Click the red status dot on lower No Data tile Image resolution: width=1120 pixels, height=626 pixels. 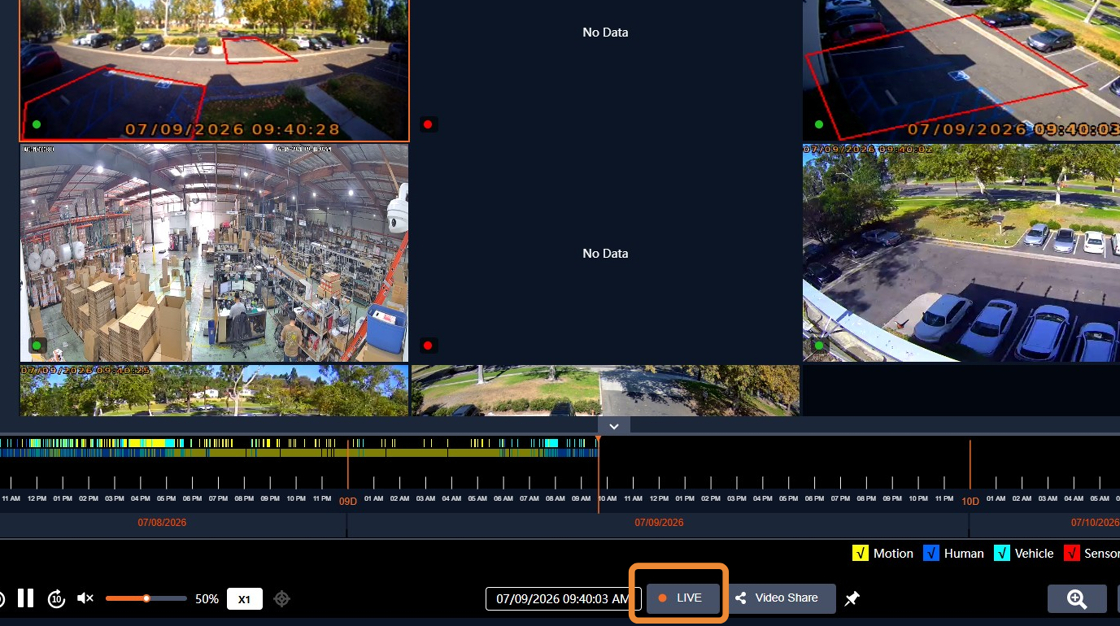428,346
